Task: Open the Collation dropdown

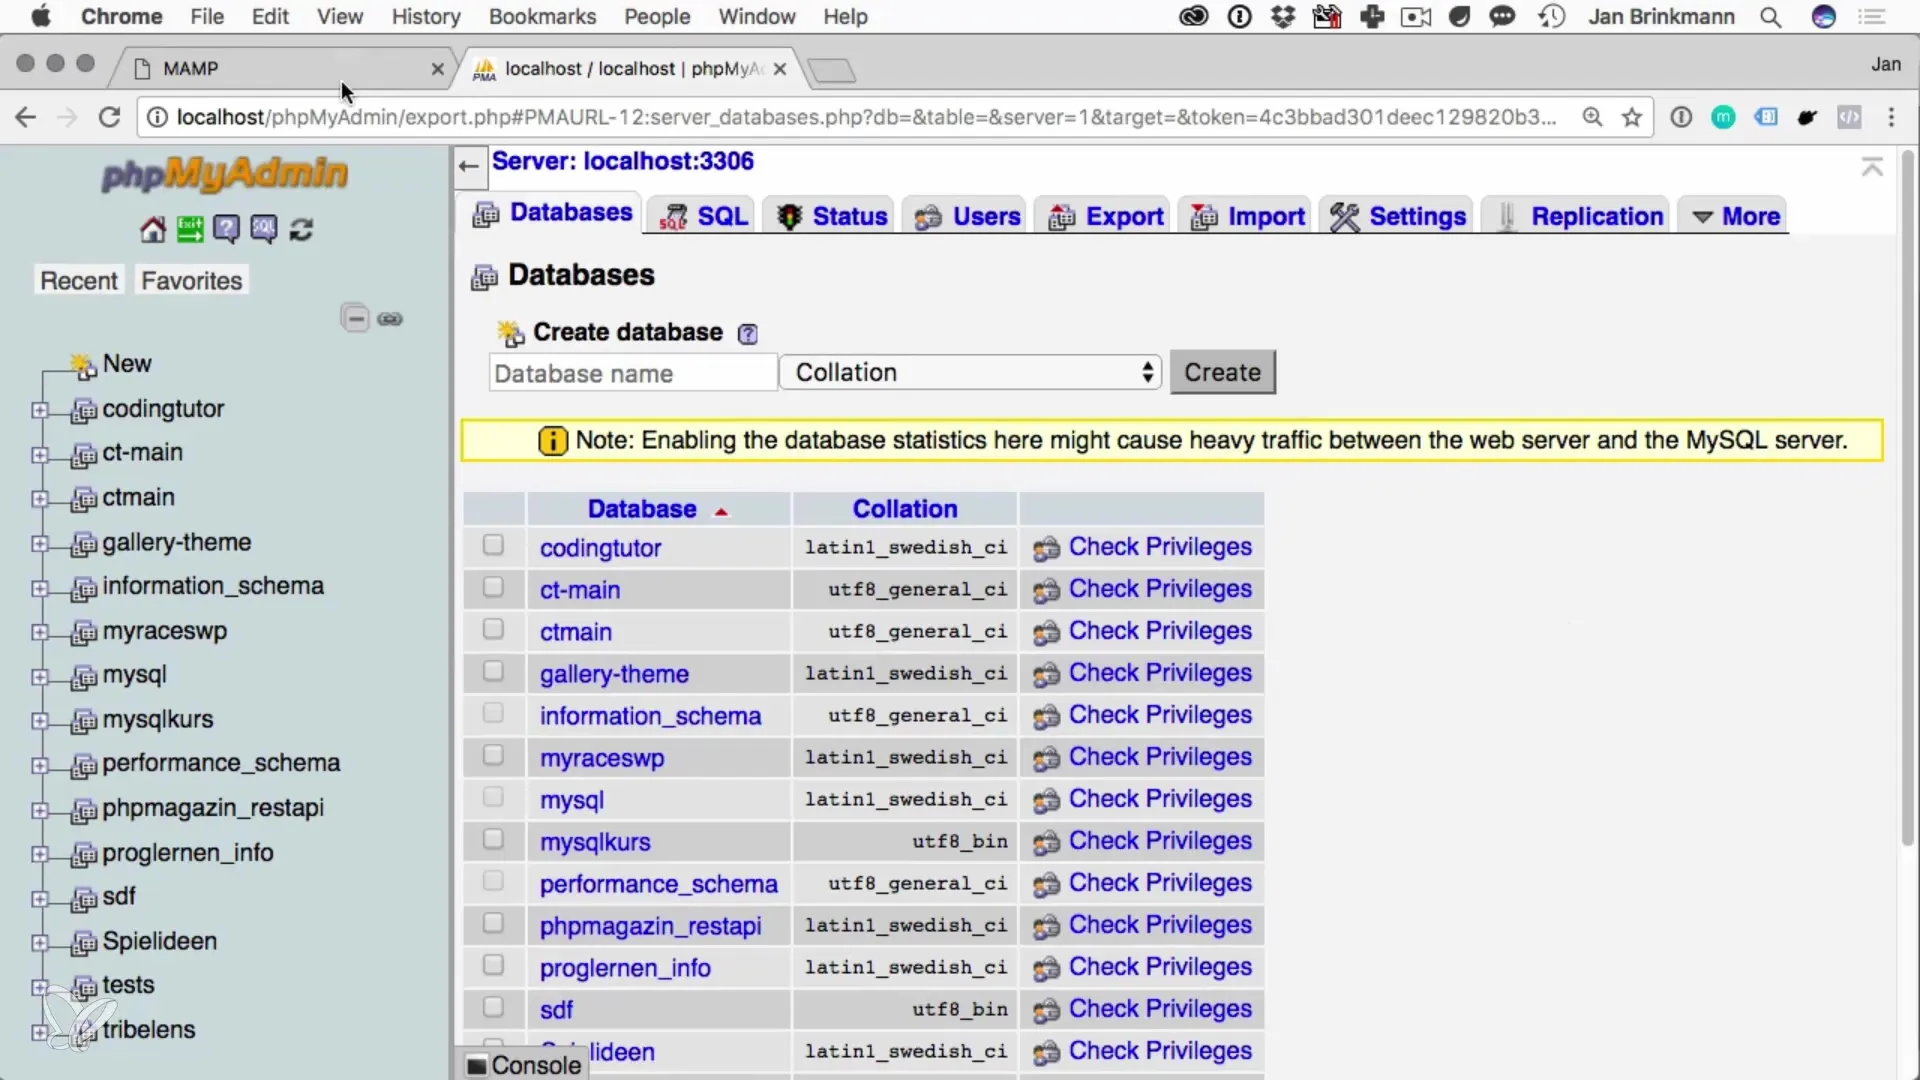Action: click(x=970, y=373)
